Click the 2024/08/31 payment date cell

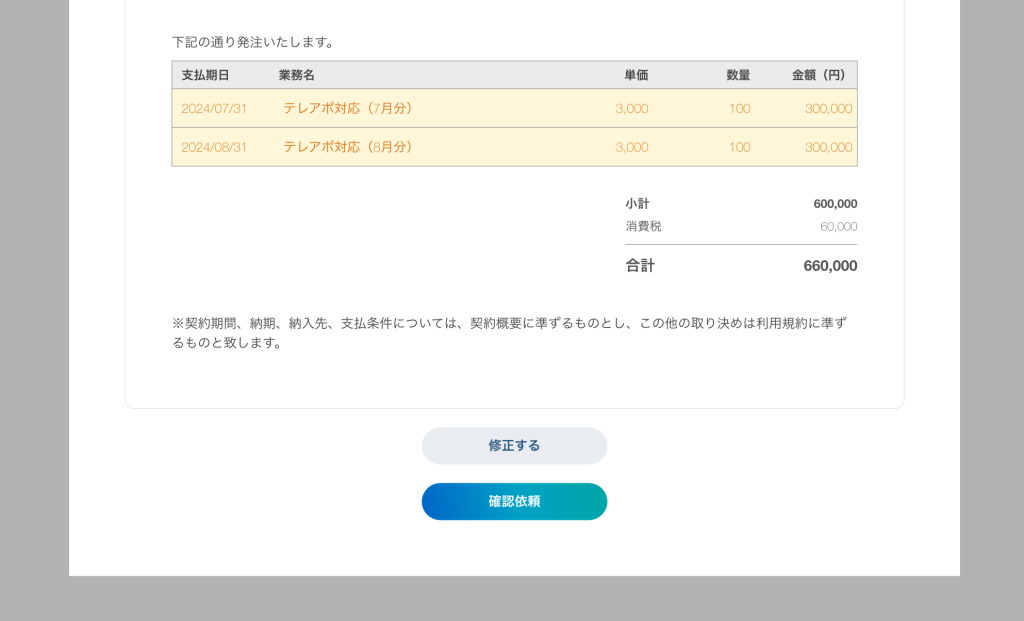214,147
